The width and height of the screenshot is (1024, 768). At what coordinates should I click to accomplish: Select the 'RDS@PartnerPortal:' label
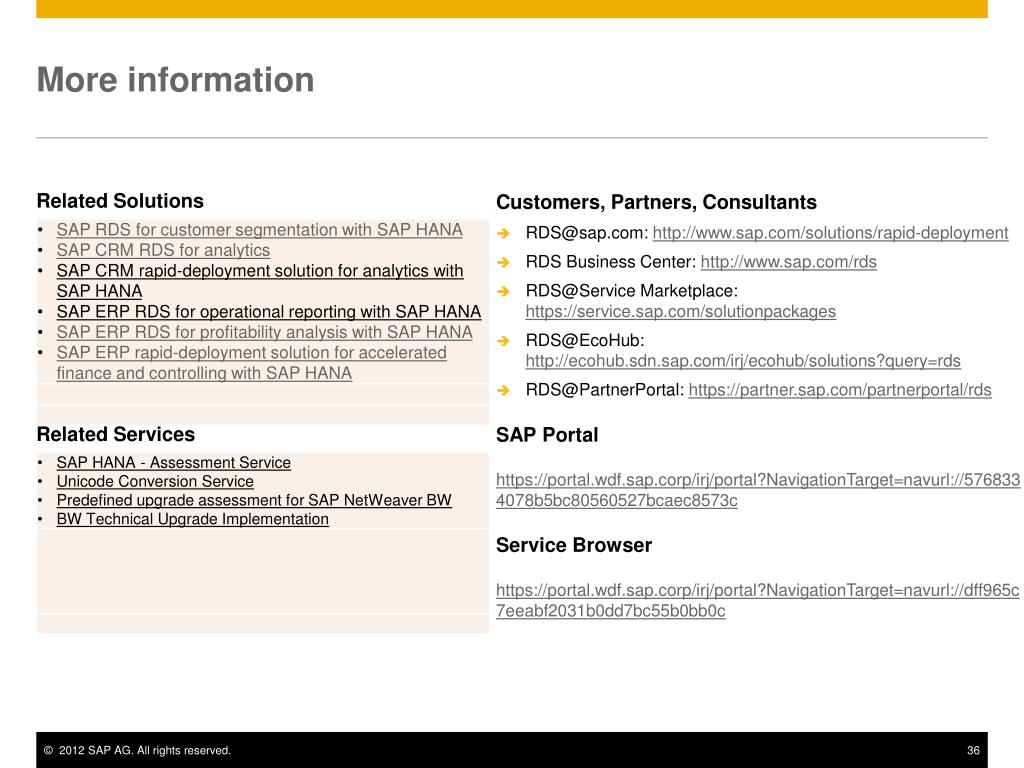tap(605, 390)
